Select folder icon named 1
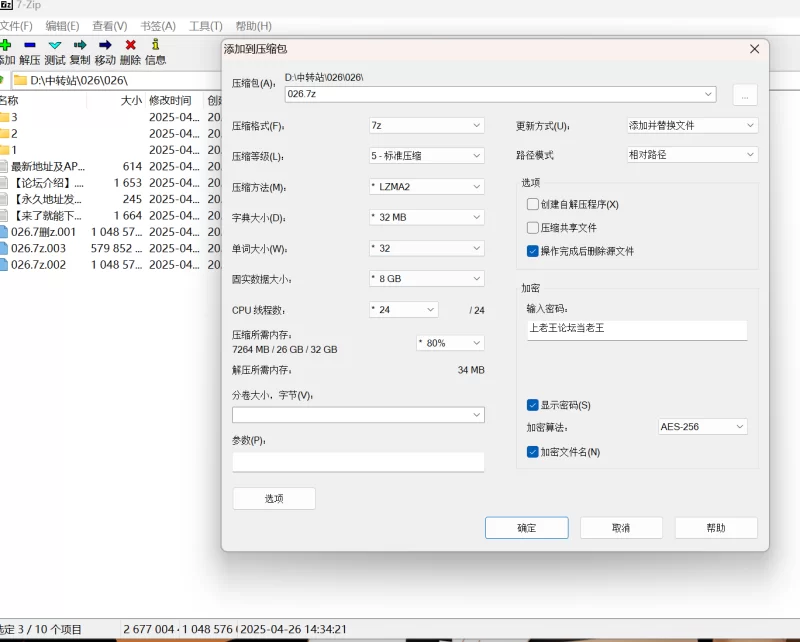800x642 pixels. click(x=5, y=150)
